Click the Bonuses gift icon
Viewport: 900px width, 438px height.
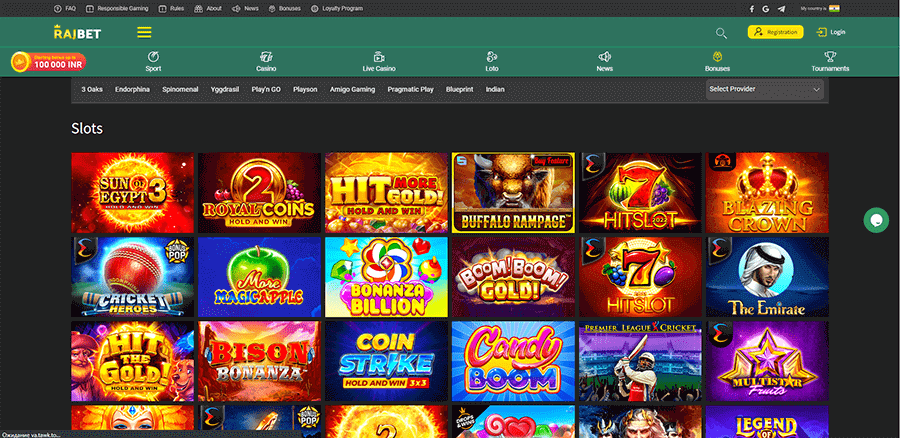[717, 57]
